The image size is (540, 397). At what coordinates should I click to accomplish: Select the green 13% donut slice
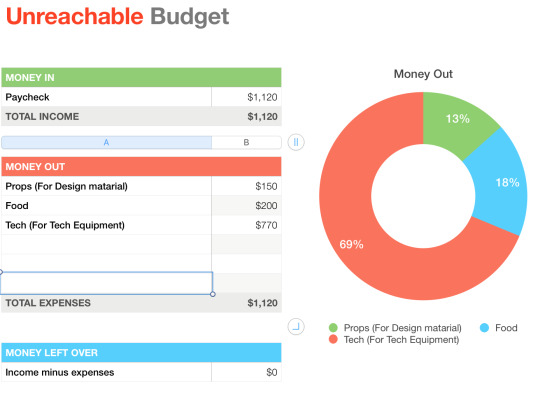tap(458, 119)
